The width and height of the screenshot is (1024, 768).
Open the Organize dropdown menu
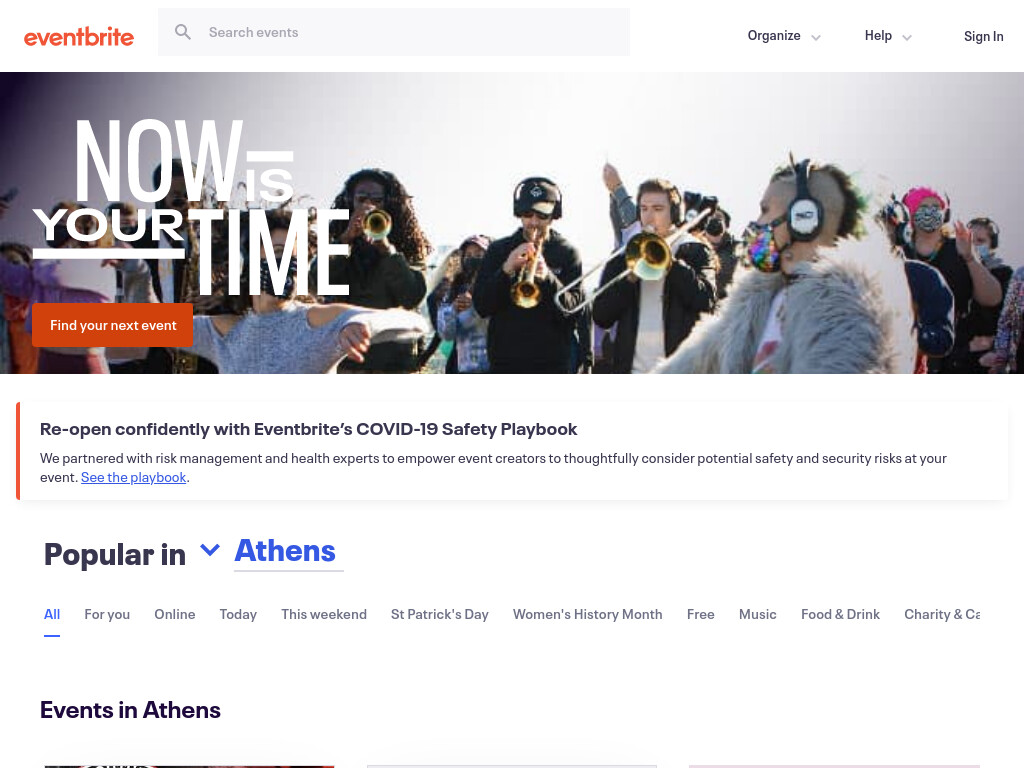(784, 36)
